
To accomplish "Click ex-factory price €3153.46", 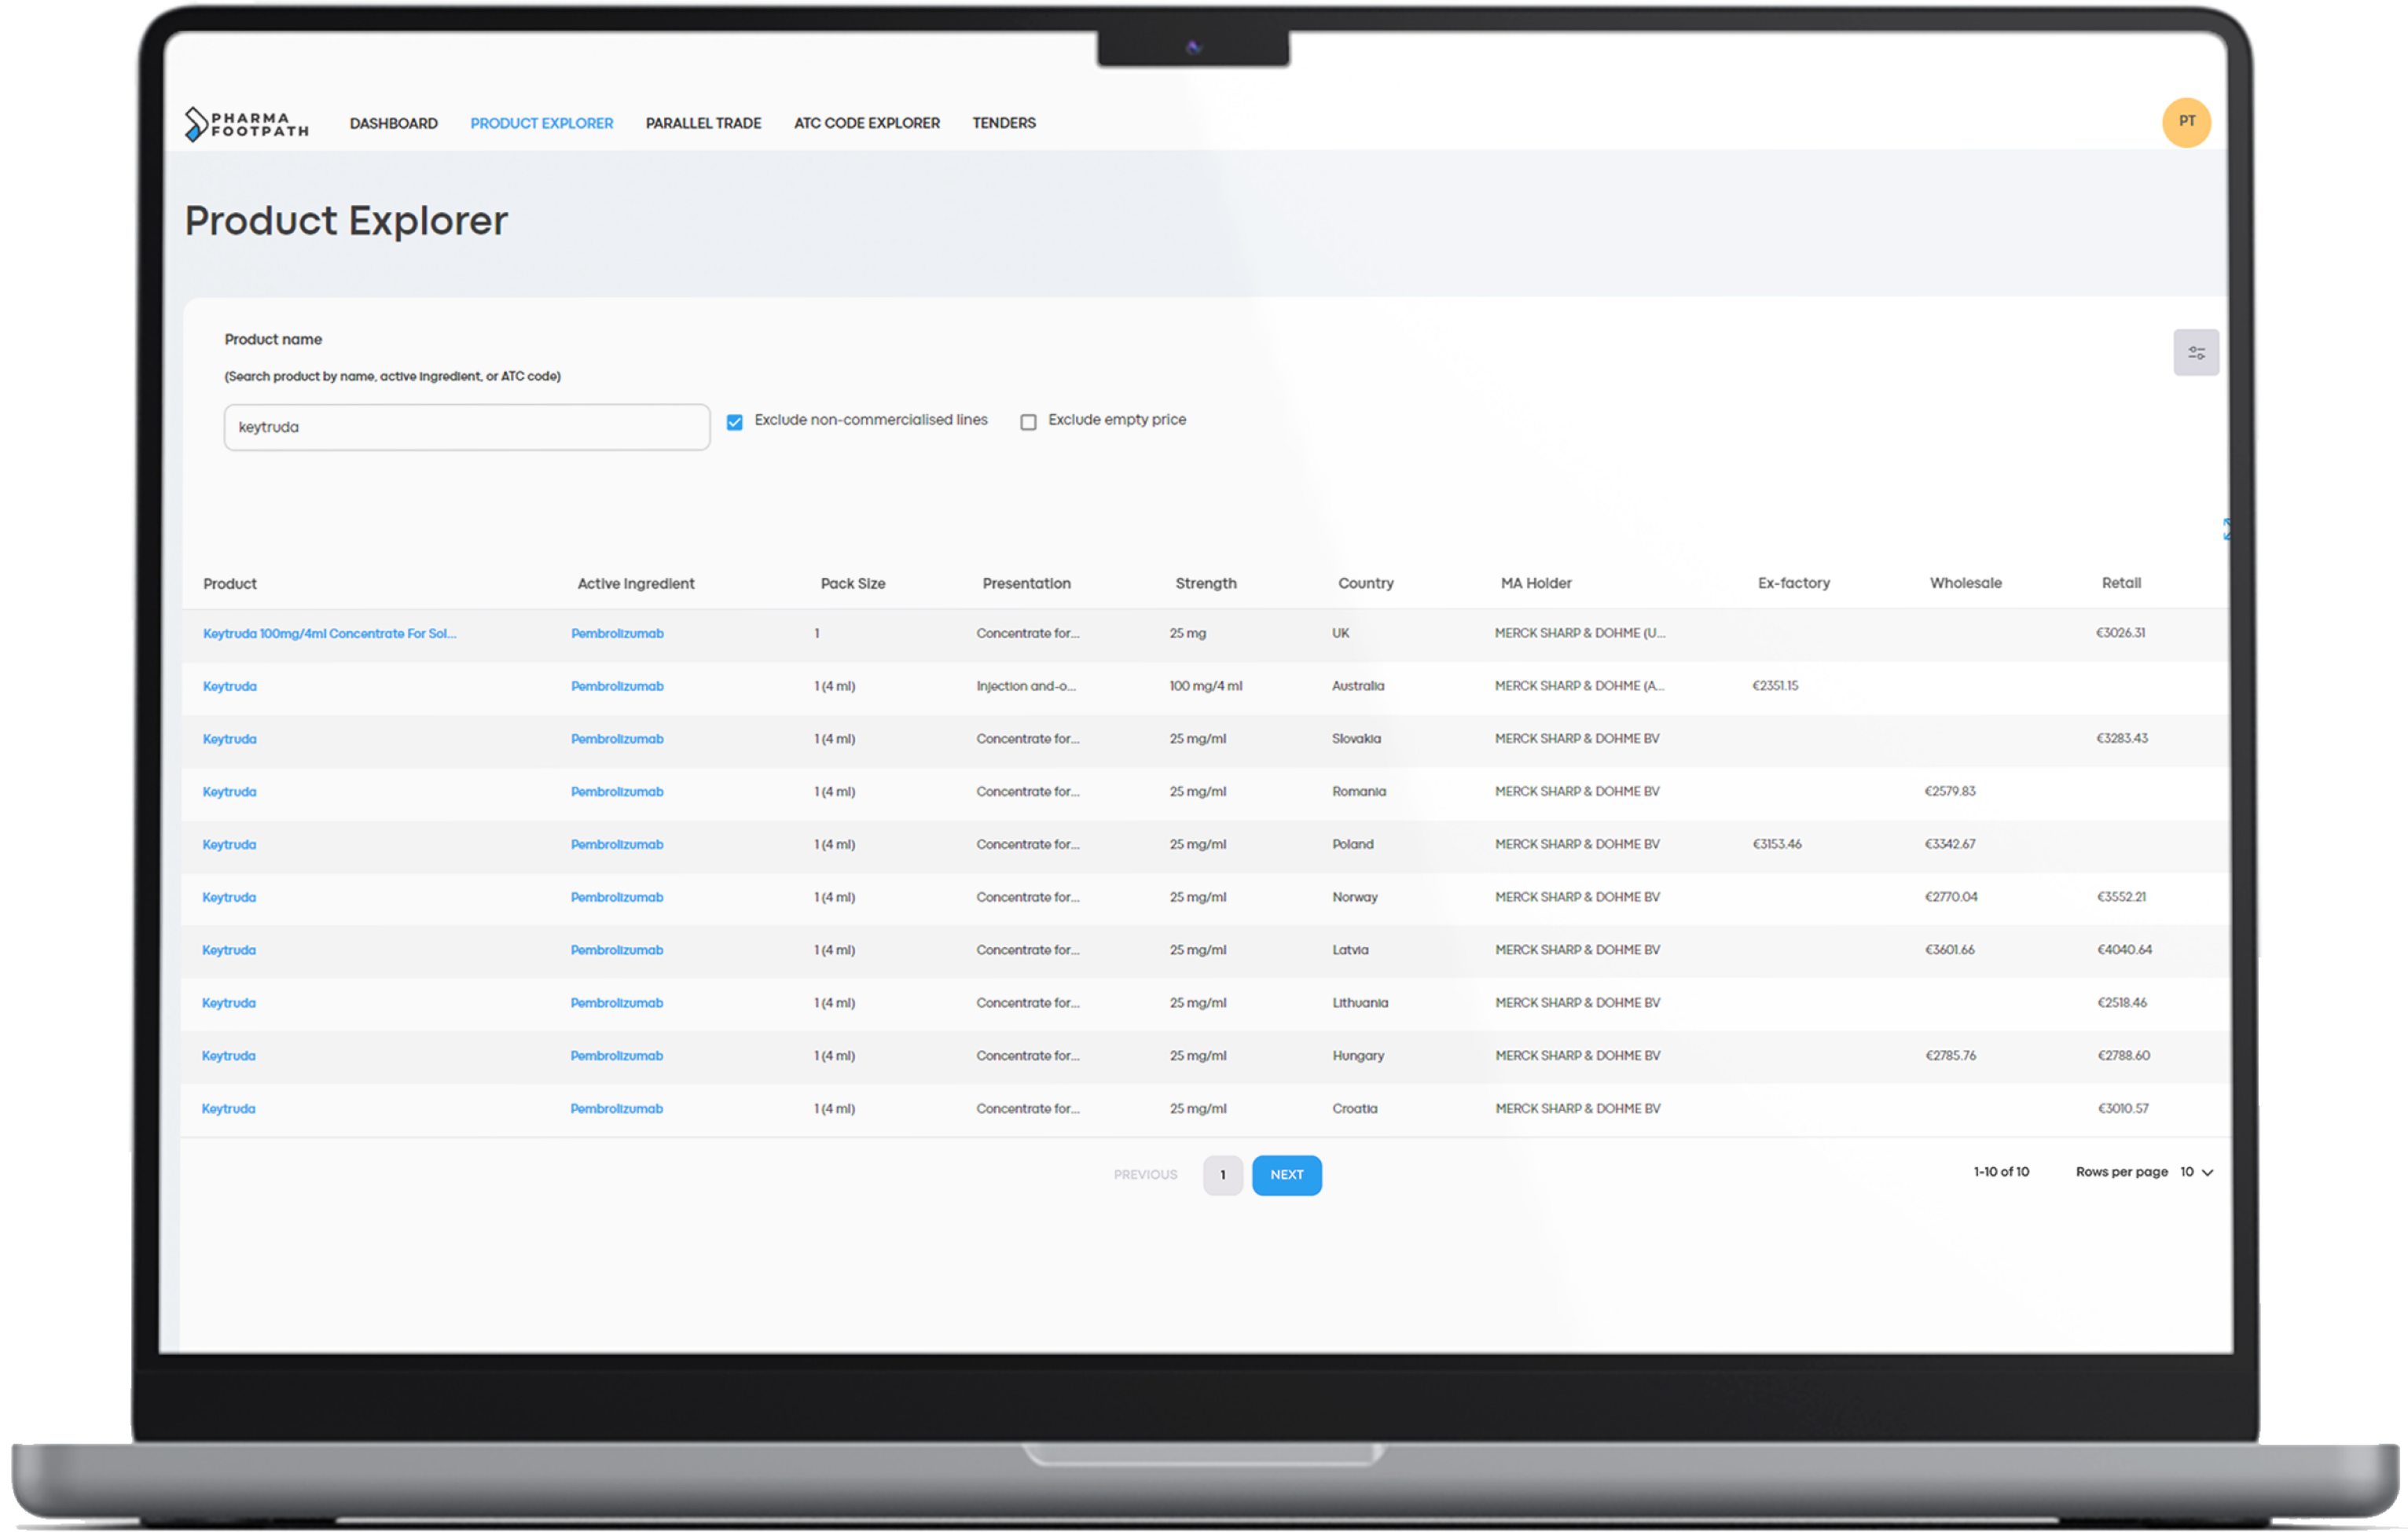I will pyautogui.click(x=1777, y=844).
